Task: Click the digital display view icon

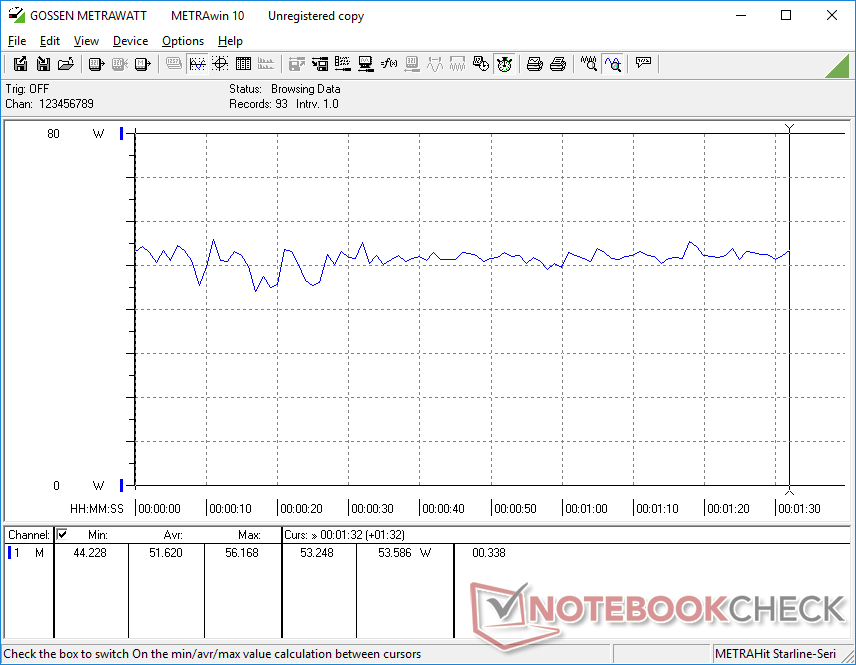Action: click(174, 64)
